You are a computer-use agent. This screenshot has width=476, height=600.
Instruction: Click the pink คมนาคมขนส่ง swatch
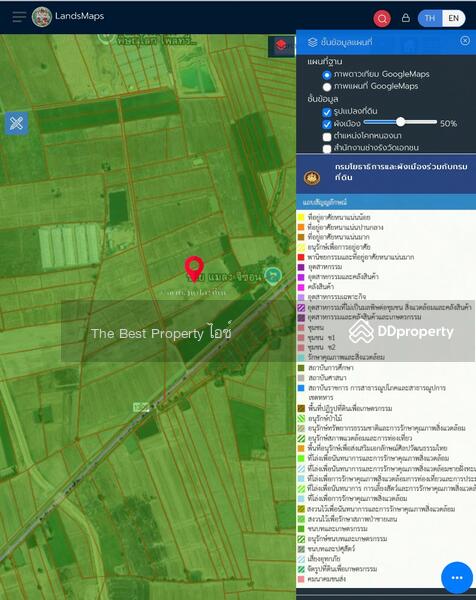[301, 579]
